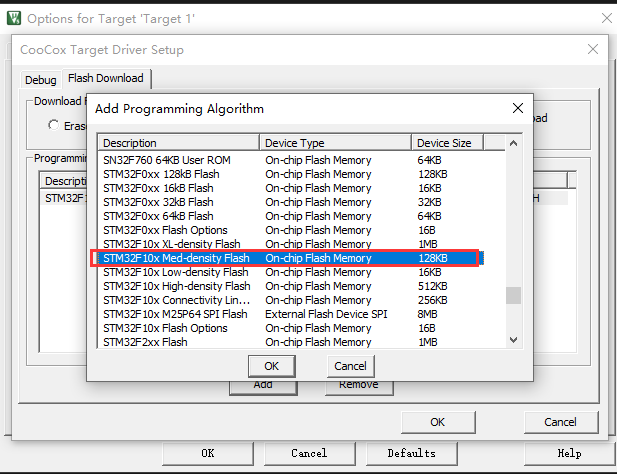Confirm with OK in Add Programming Algorithm
The height and width of the screenshot is (474, 617).
point(271,366)
